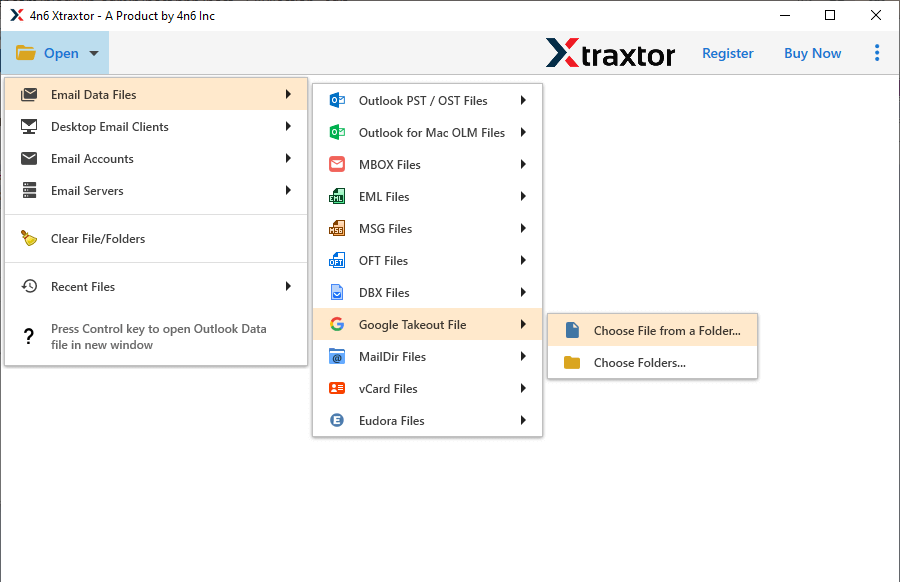
Task: Expand the Email Servers submenu arrow
Action: tap(289, 190)
